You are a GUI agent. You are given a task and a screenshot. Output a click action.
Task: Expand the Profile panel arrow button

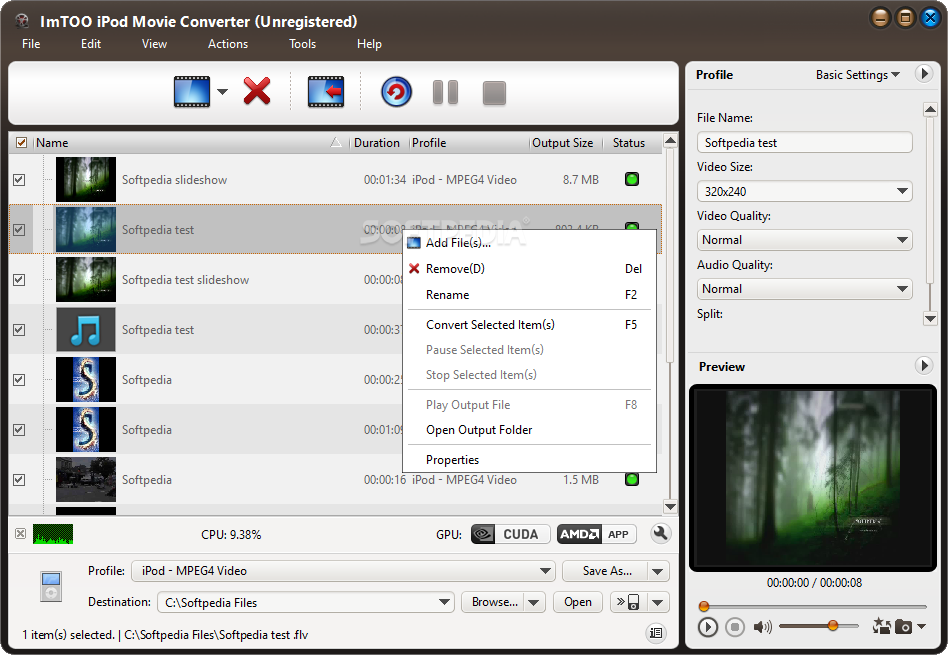pyautogui.click(x=923, y=74)
